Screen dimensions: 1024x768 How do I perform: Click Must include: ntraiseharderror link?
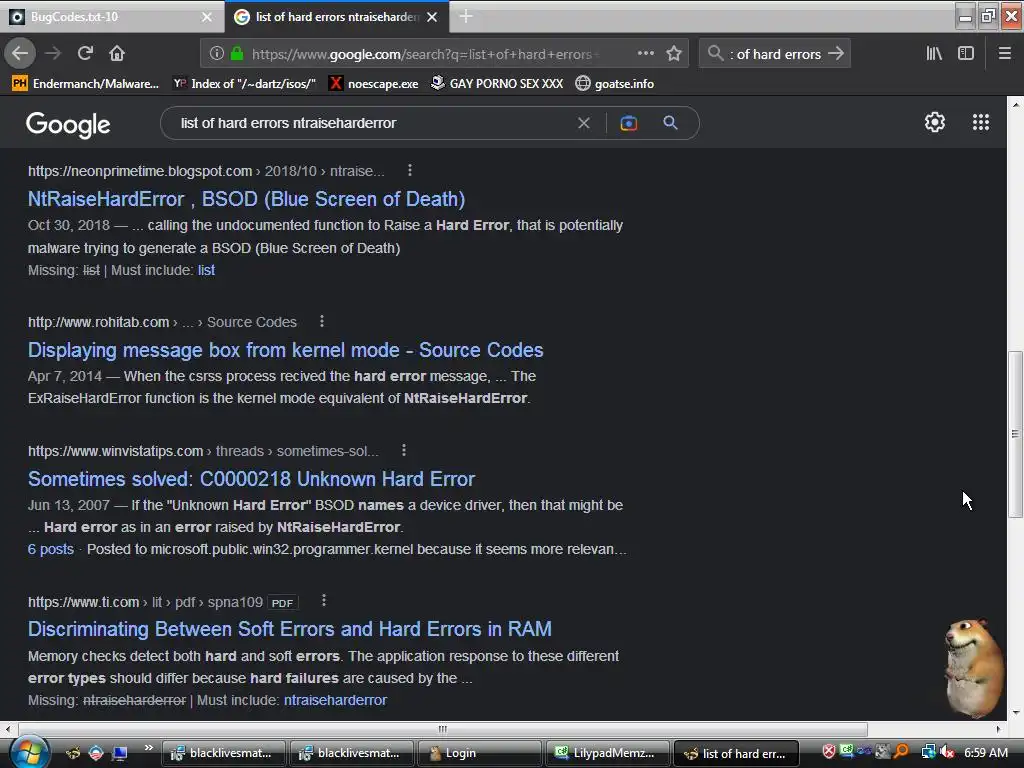(x=335, y=700)
